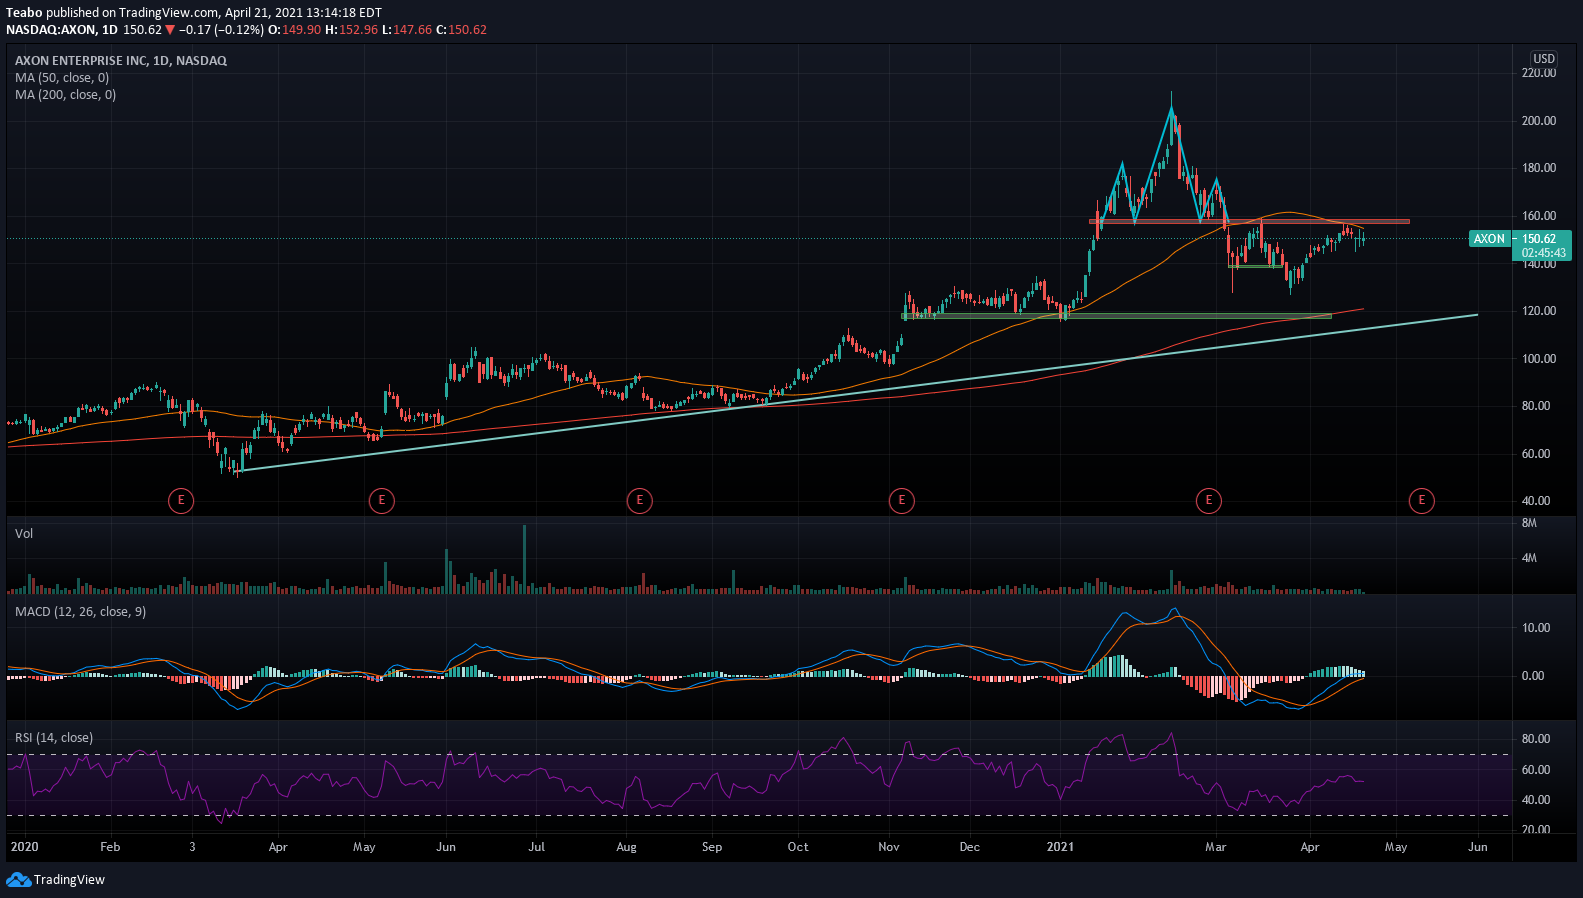
Task: Click the Oct label on time axis
Action: click(798, 847)
